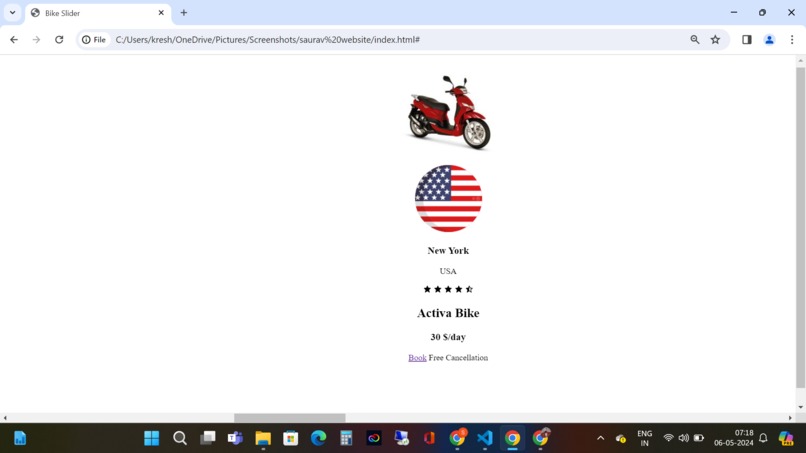Click the battery status icon
806x453 pixels.
pyautogui.click(x=699, y=438)
